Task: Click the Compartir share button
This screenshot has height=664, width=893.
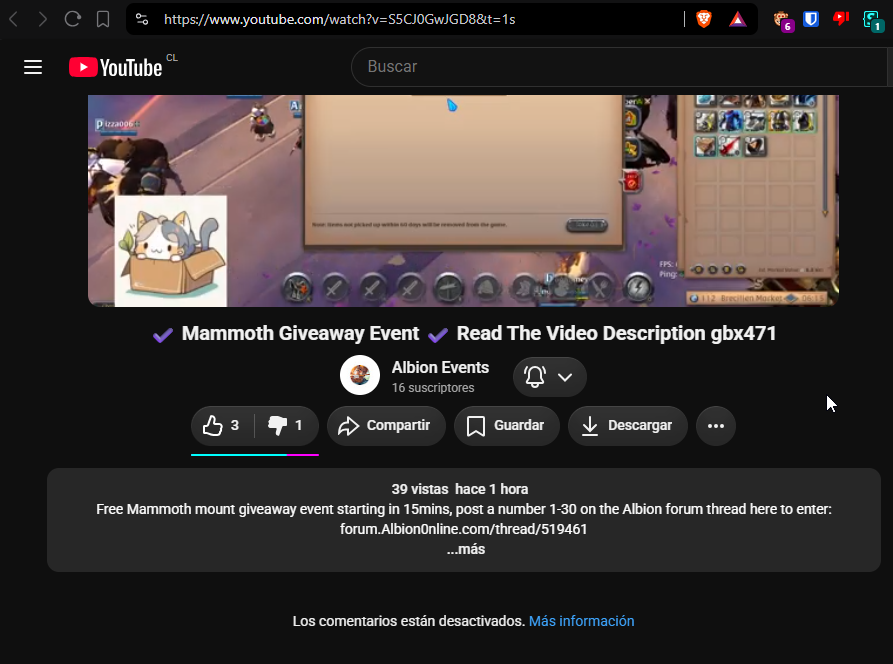Action: coord(386,425)
